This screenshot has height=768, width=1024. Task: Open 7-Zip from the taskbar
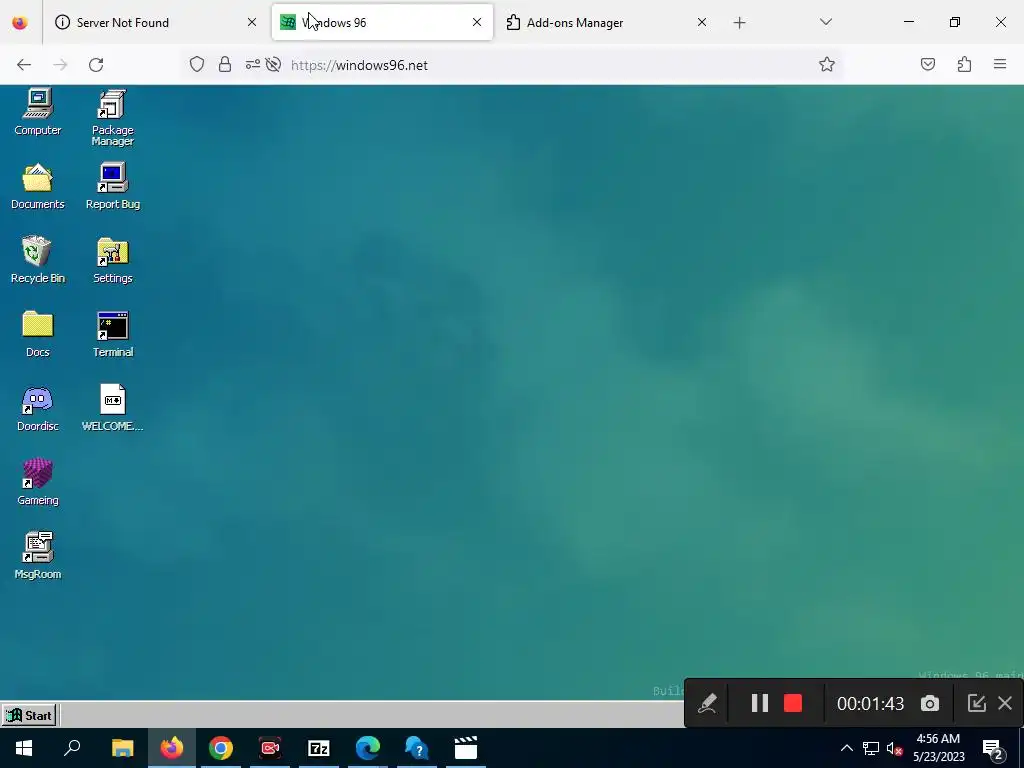[x=319, y=748]
